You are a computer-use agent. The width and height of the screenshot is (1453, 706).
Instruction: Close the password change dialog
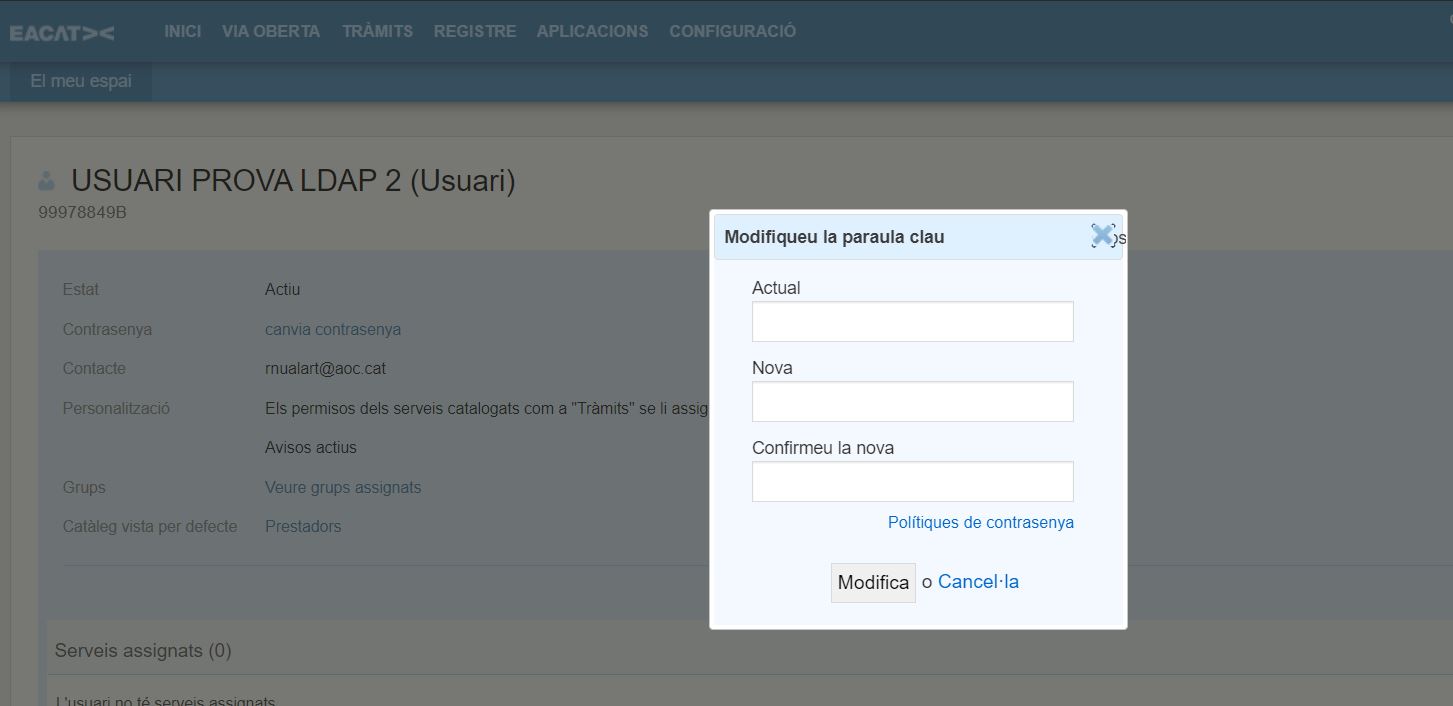pos(1102,236)
